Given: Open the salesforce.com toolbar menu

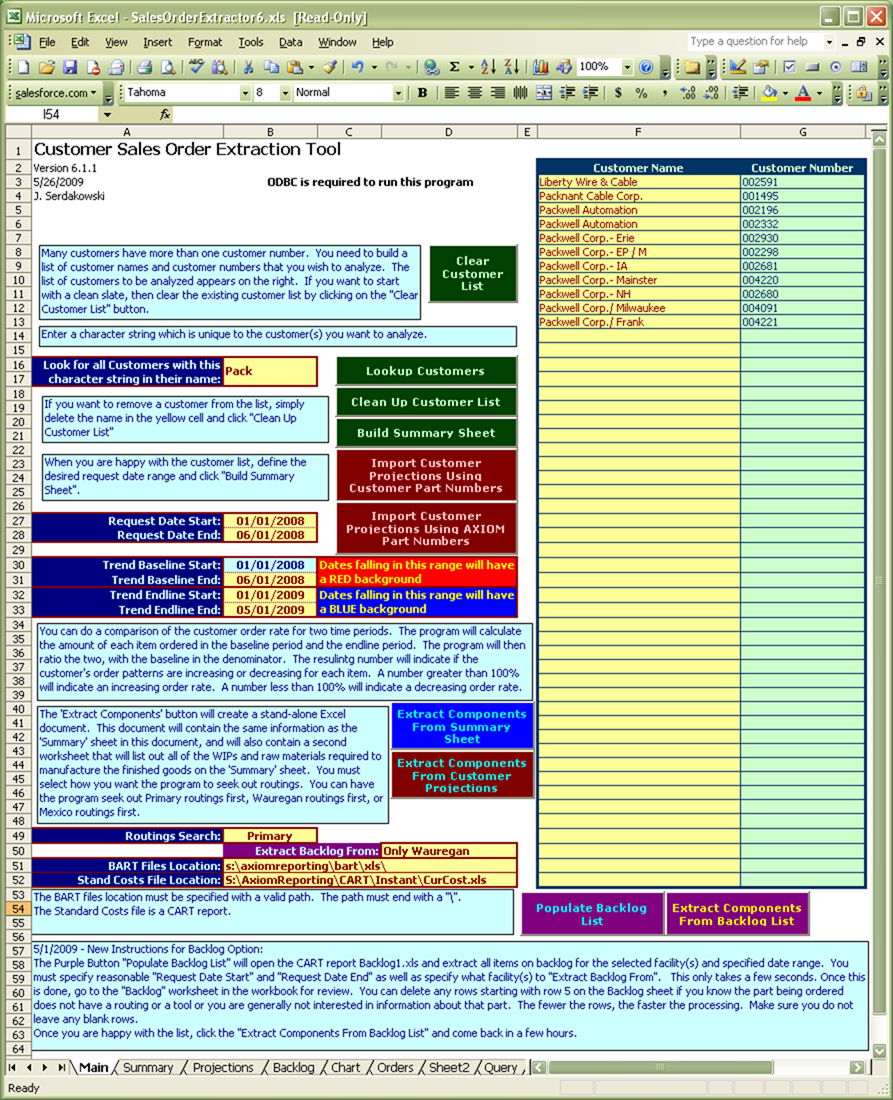Looking at the screenshot, I should tap(55, 93).
